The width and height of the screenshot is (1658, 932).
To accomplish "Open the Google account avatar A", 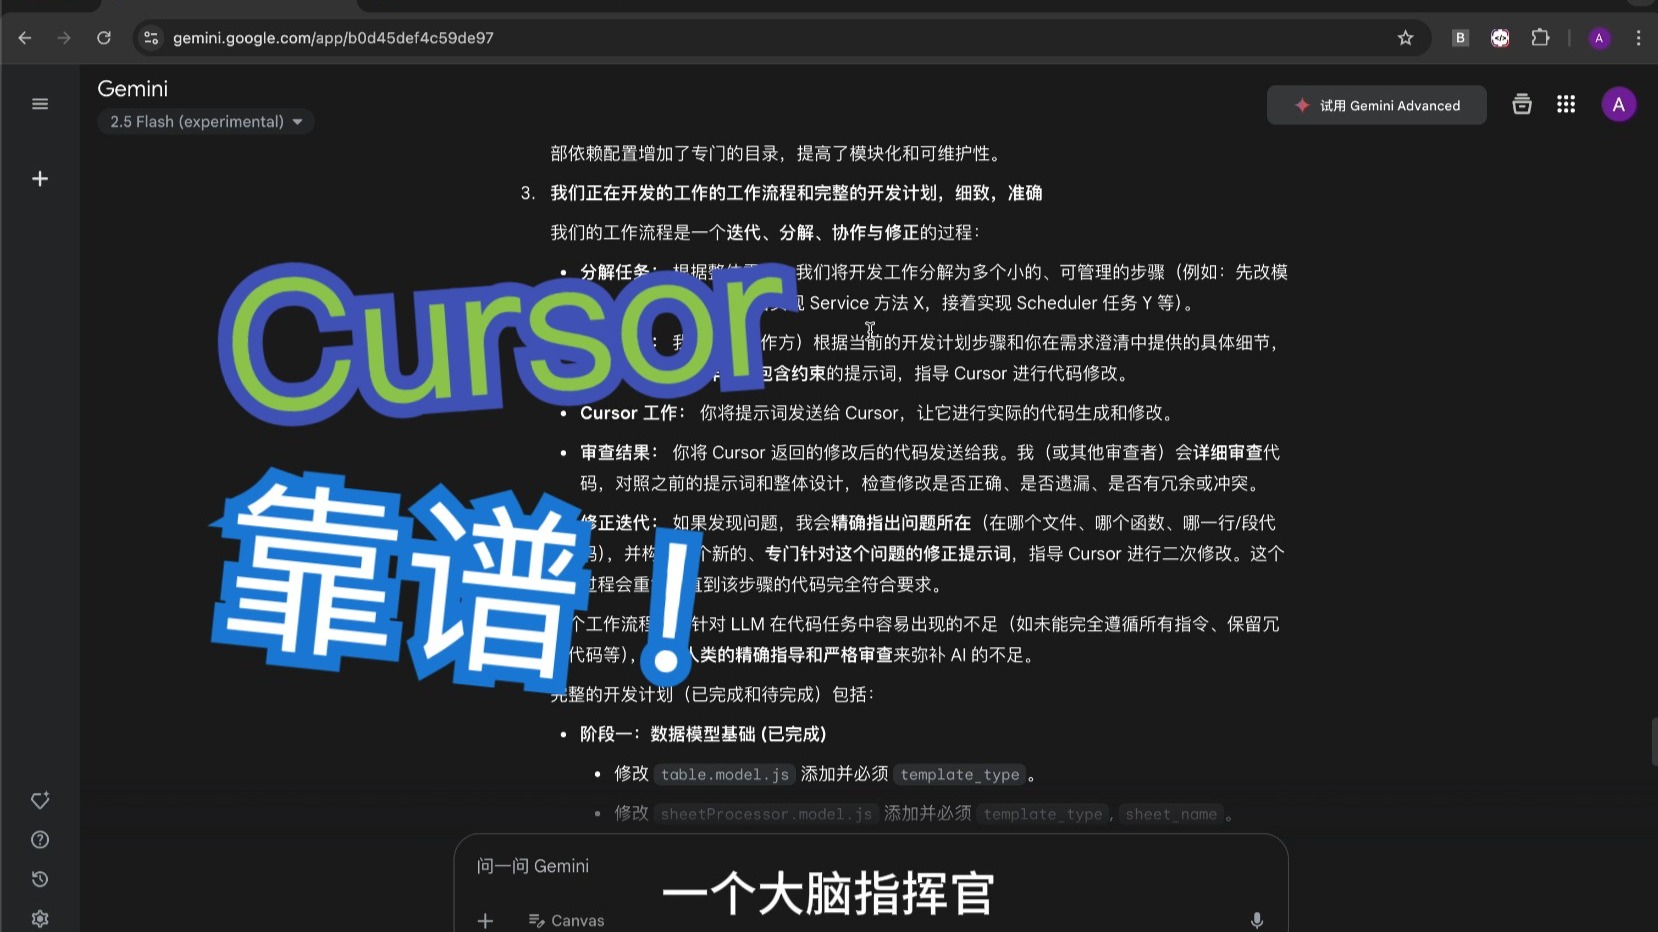I will [x=1618, y=104].
